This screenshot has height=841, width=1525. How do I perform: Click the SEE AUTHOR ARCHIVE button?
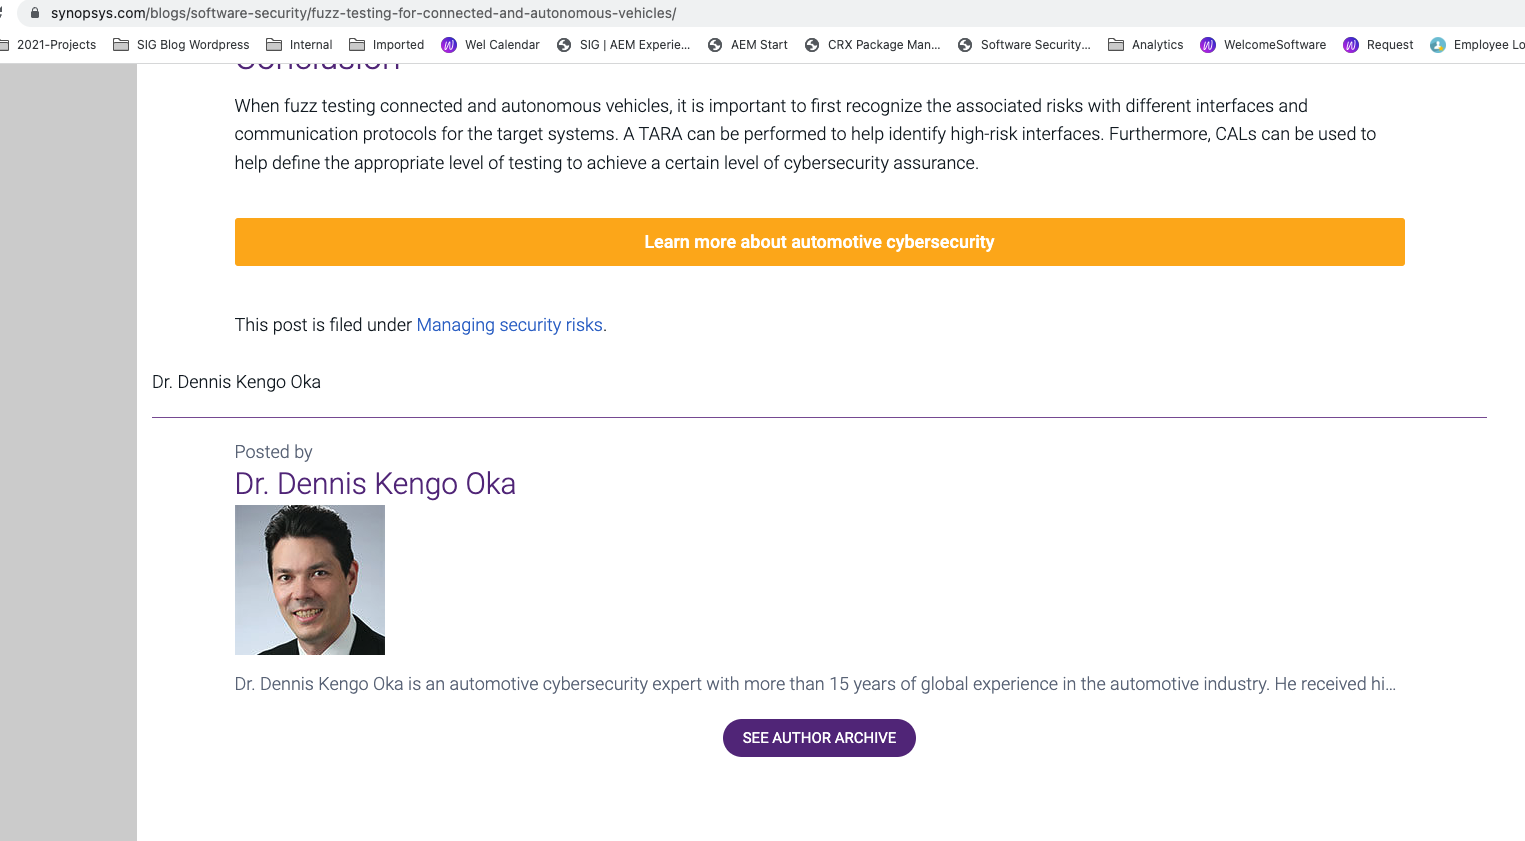[x=819, y=738]
